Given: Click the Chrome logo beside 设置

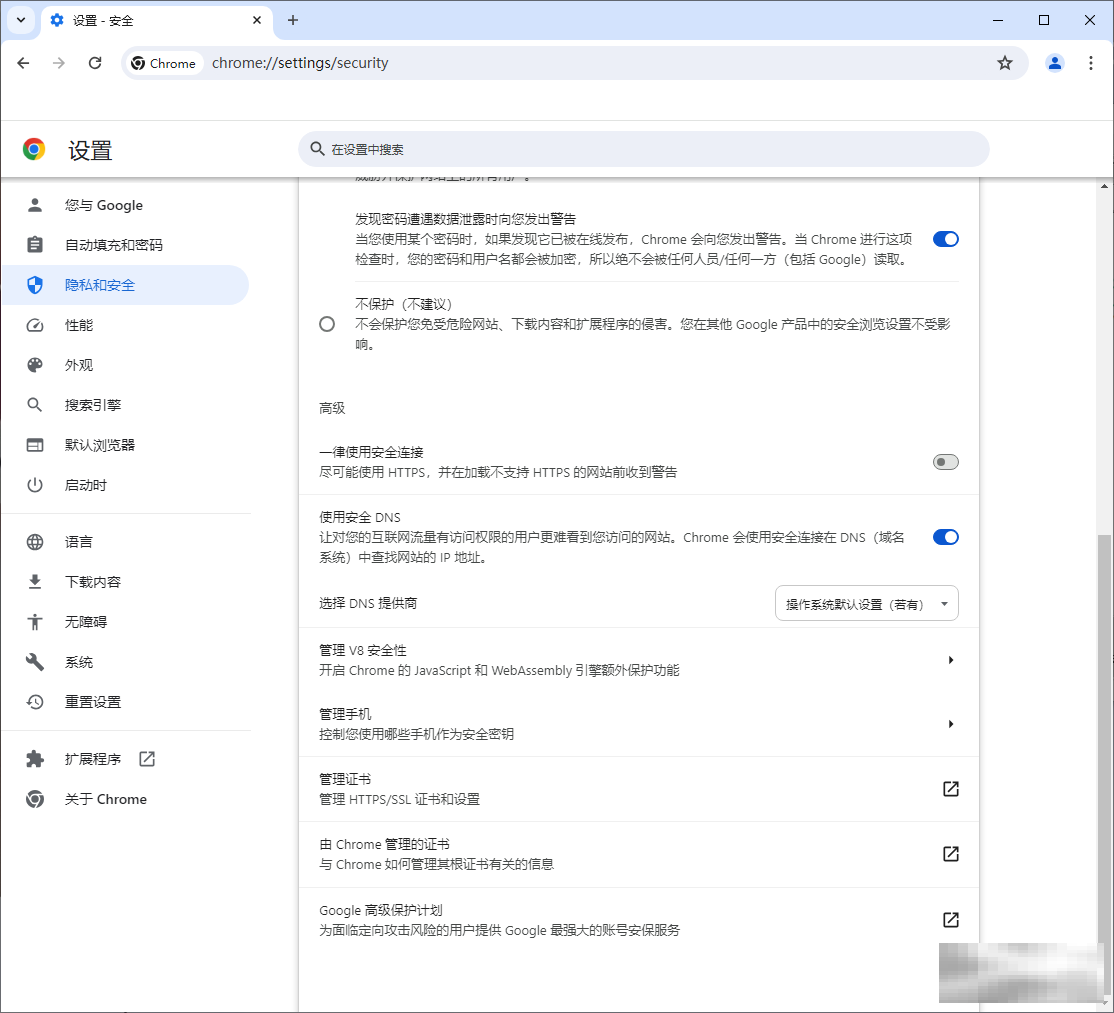Looking at the screenshot, I should pos(34,149).
